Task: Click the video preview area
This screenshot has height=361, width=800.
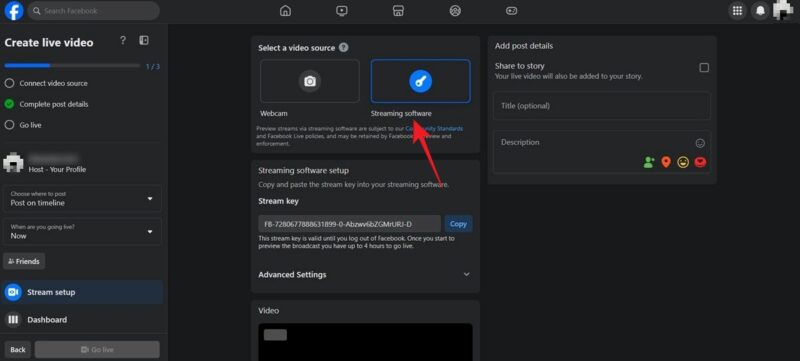Action: click(365, 342)
